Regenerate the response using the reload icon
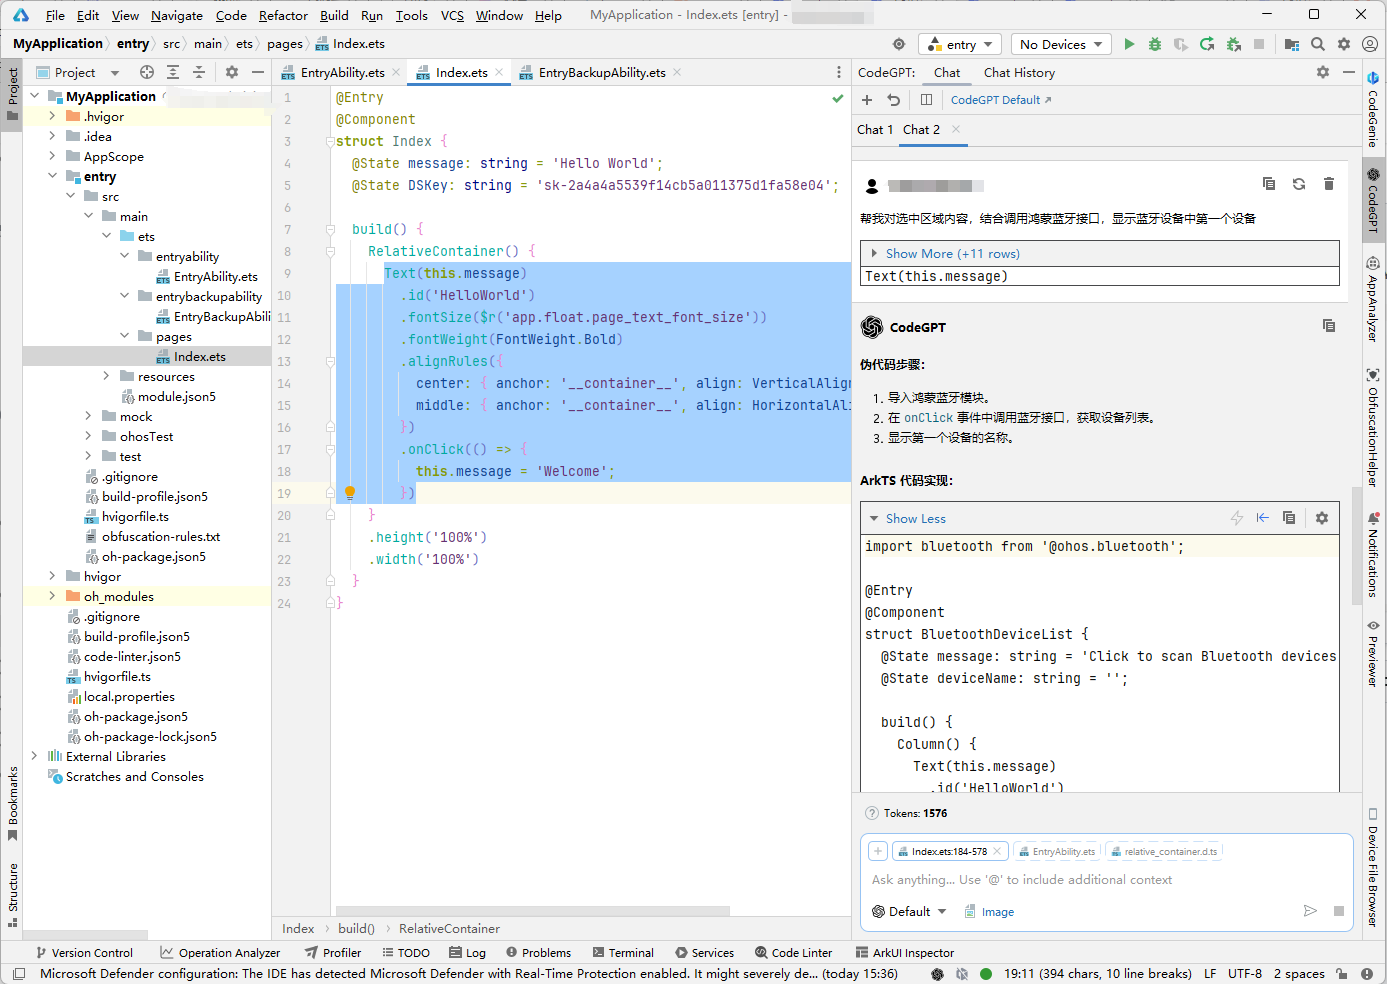The width and height of the screenshot is (1387, 984). click(x=1298, y=184)
